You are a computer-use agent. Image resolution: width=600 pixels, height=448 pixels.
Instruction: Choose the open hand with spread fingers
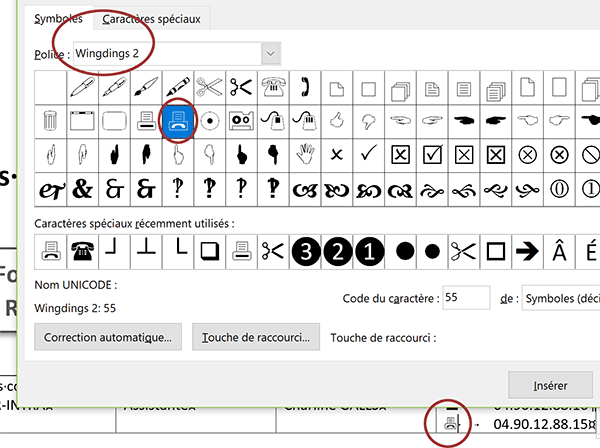click(305, 155)
